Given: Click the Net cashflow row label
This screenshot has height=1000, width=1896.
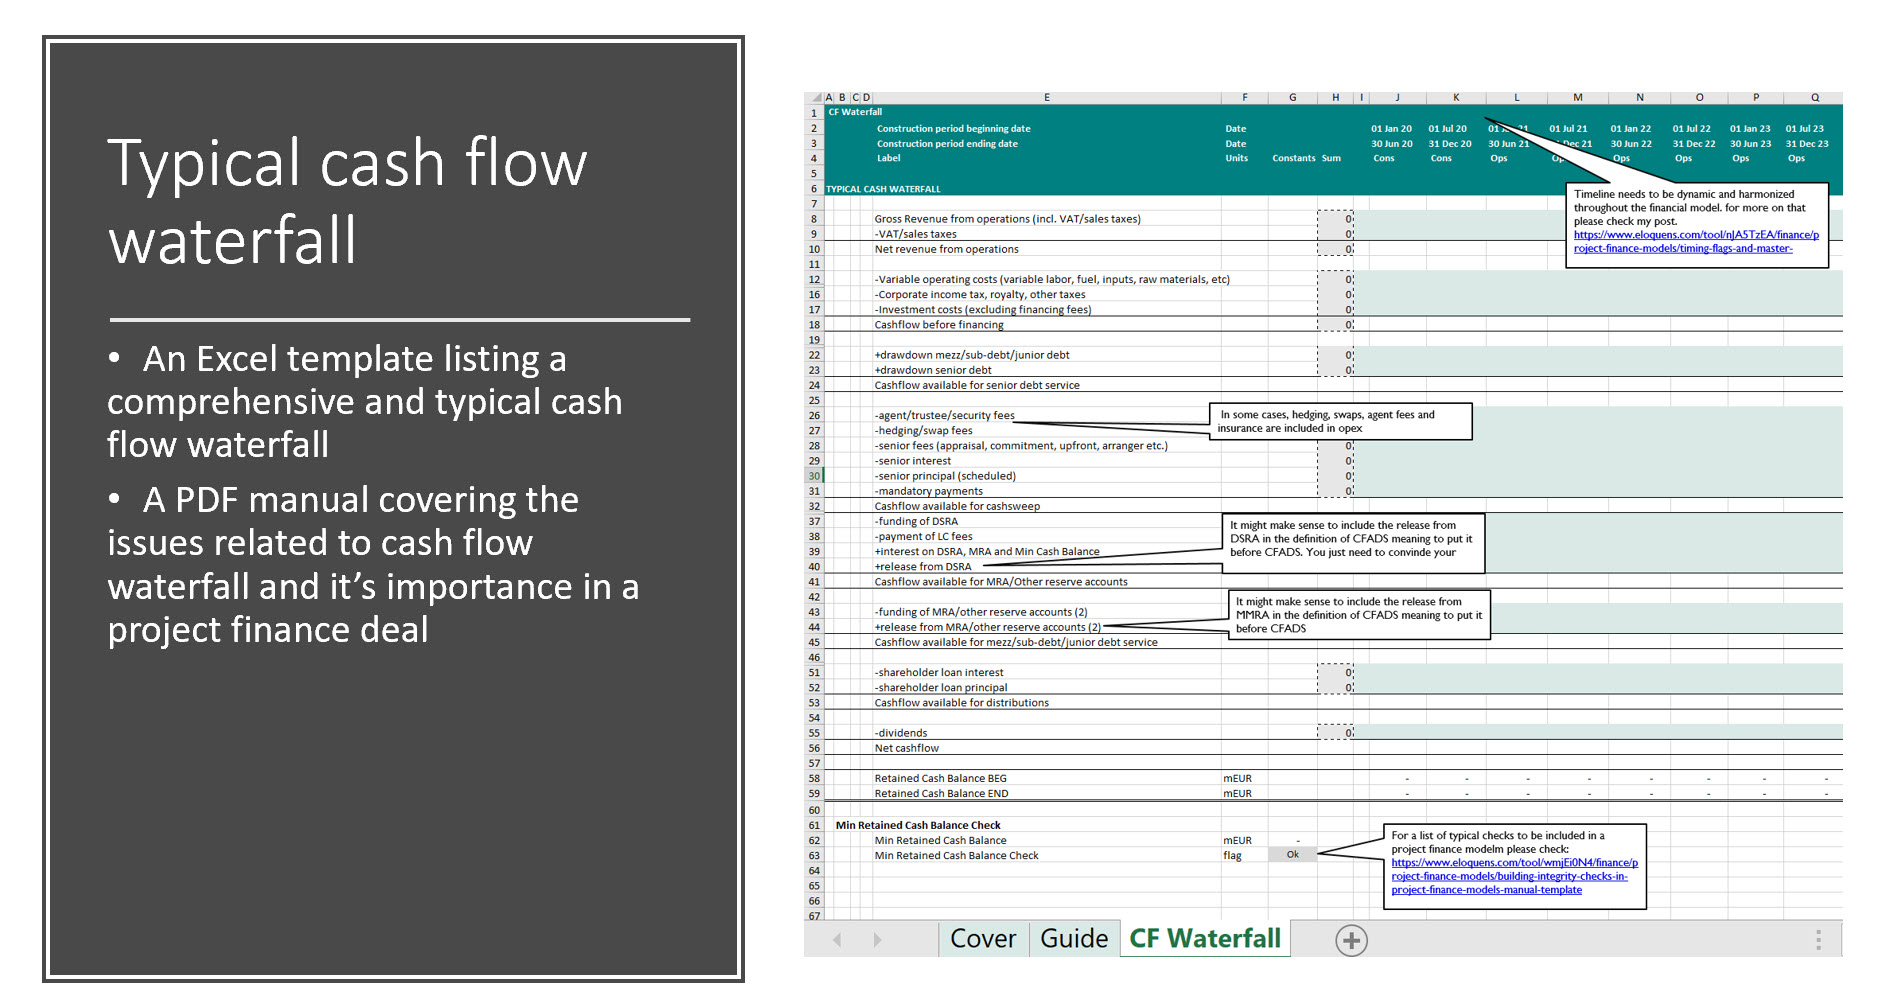Looking at the screenshot, I should 907,748.
